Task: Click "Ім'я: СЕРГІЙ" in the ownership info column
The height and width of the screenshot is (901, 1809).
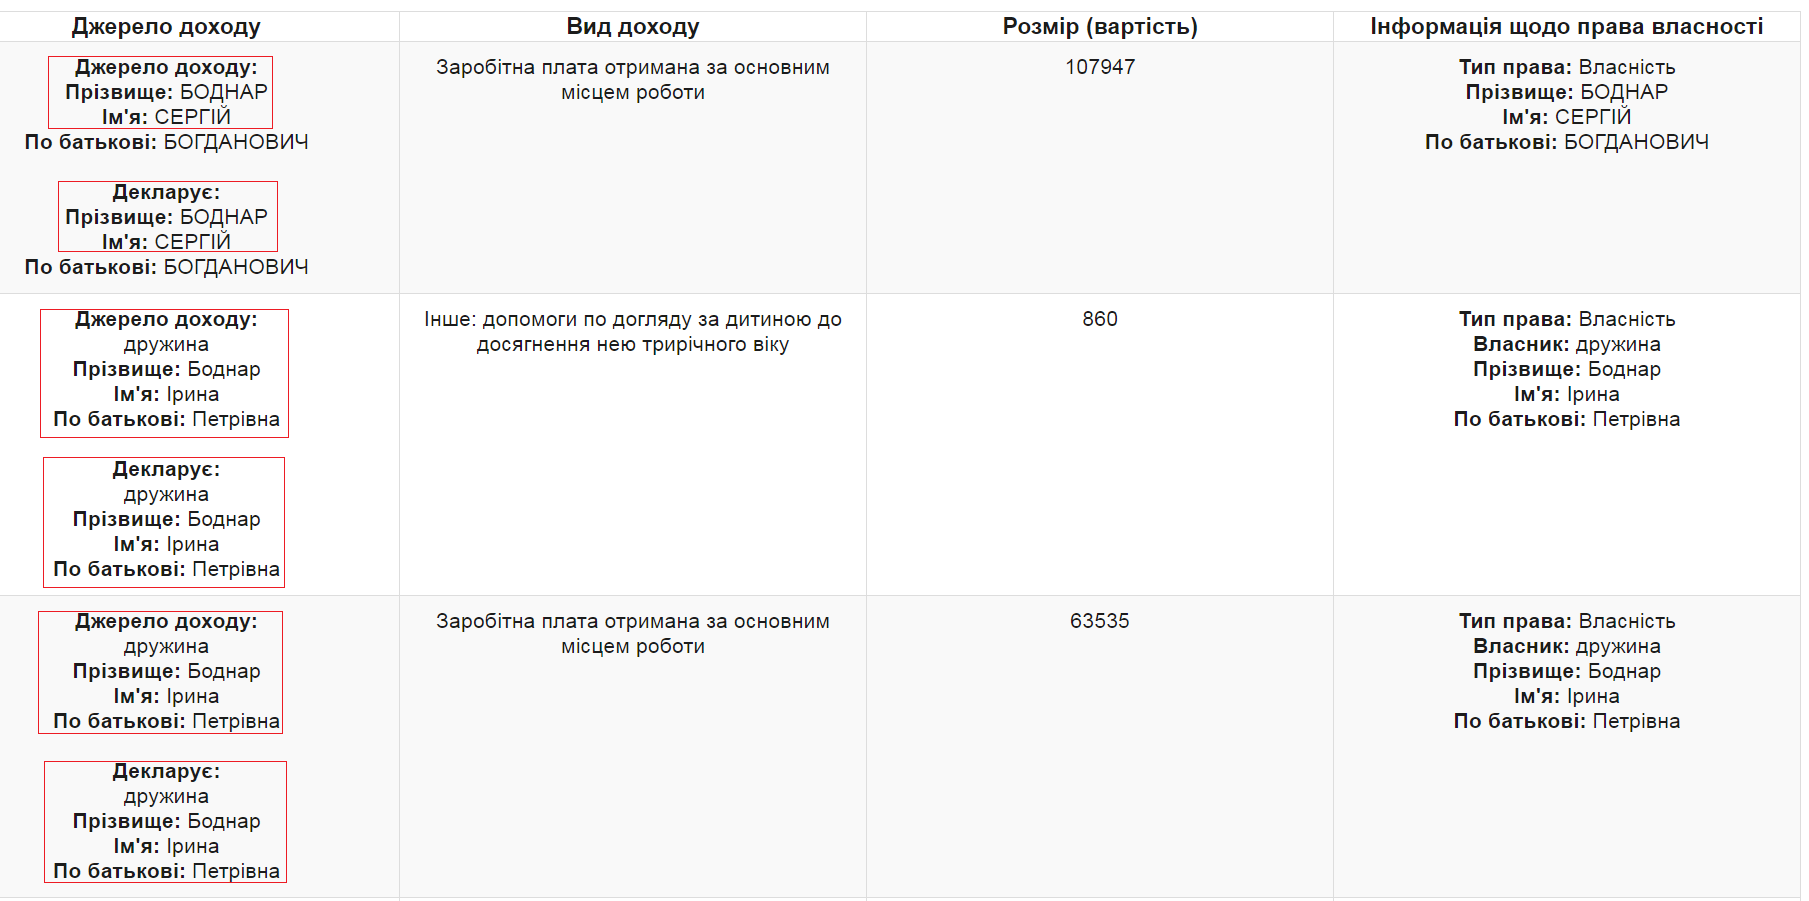Action: [x=1566, y=117]
